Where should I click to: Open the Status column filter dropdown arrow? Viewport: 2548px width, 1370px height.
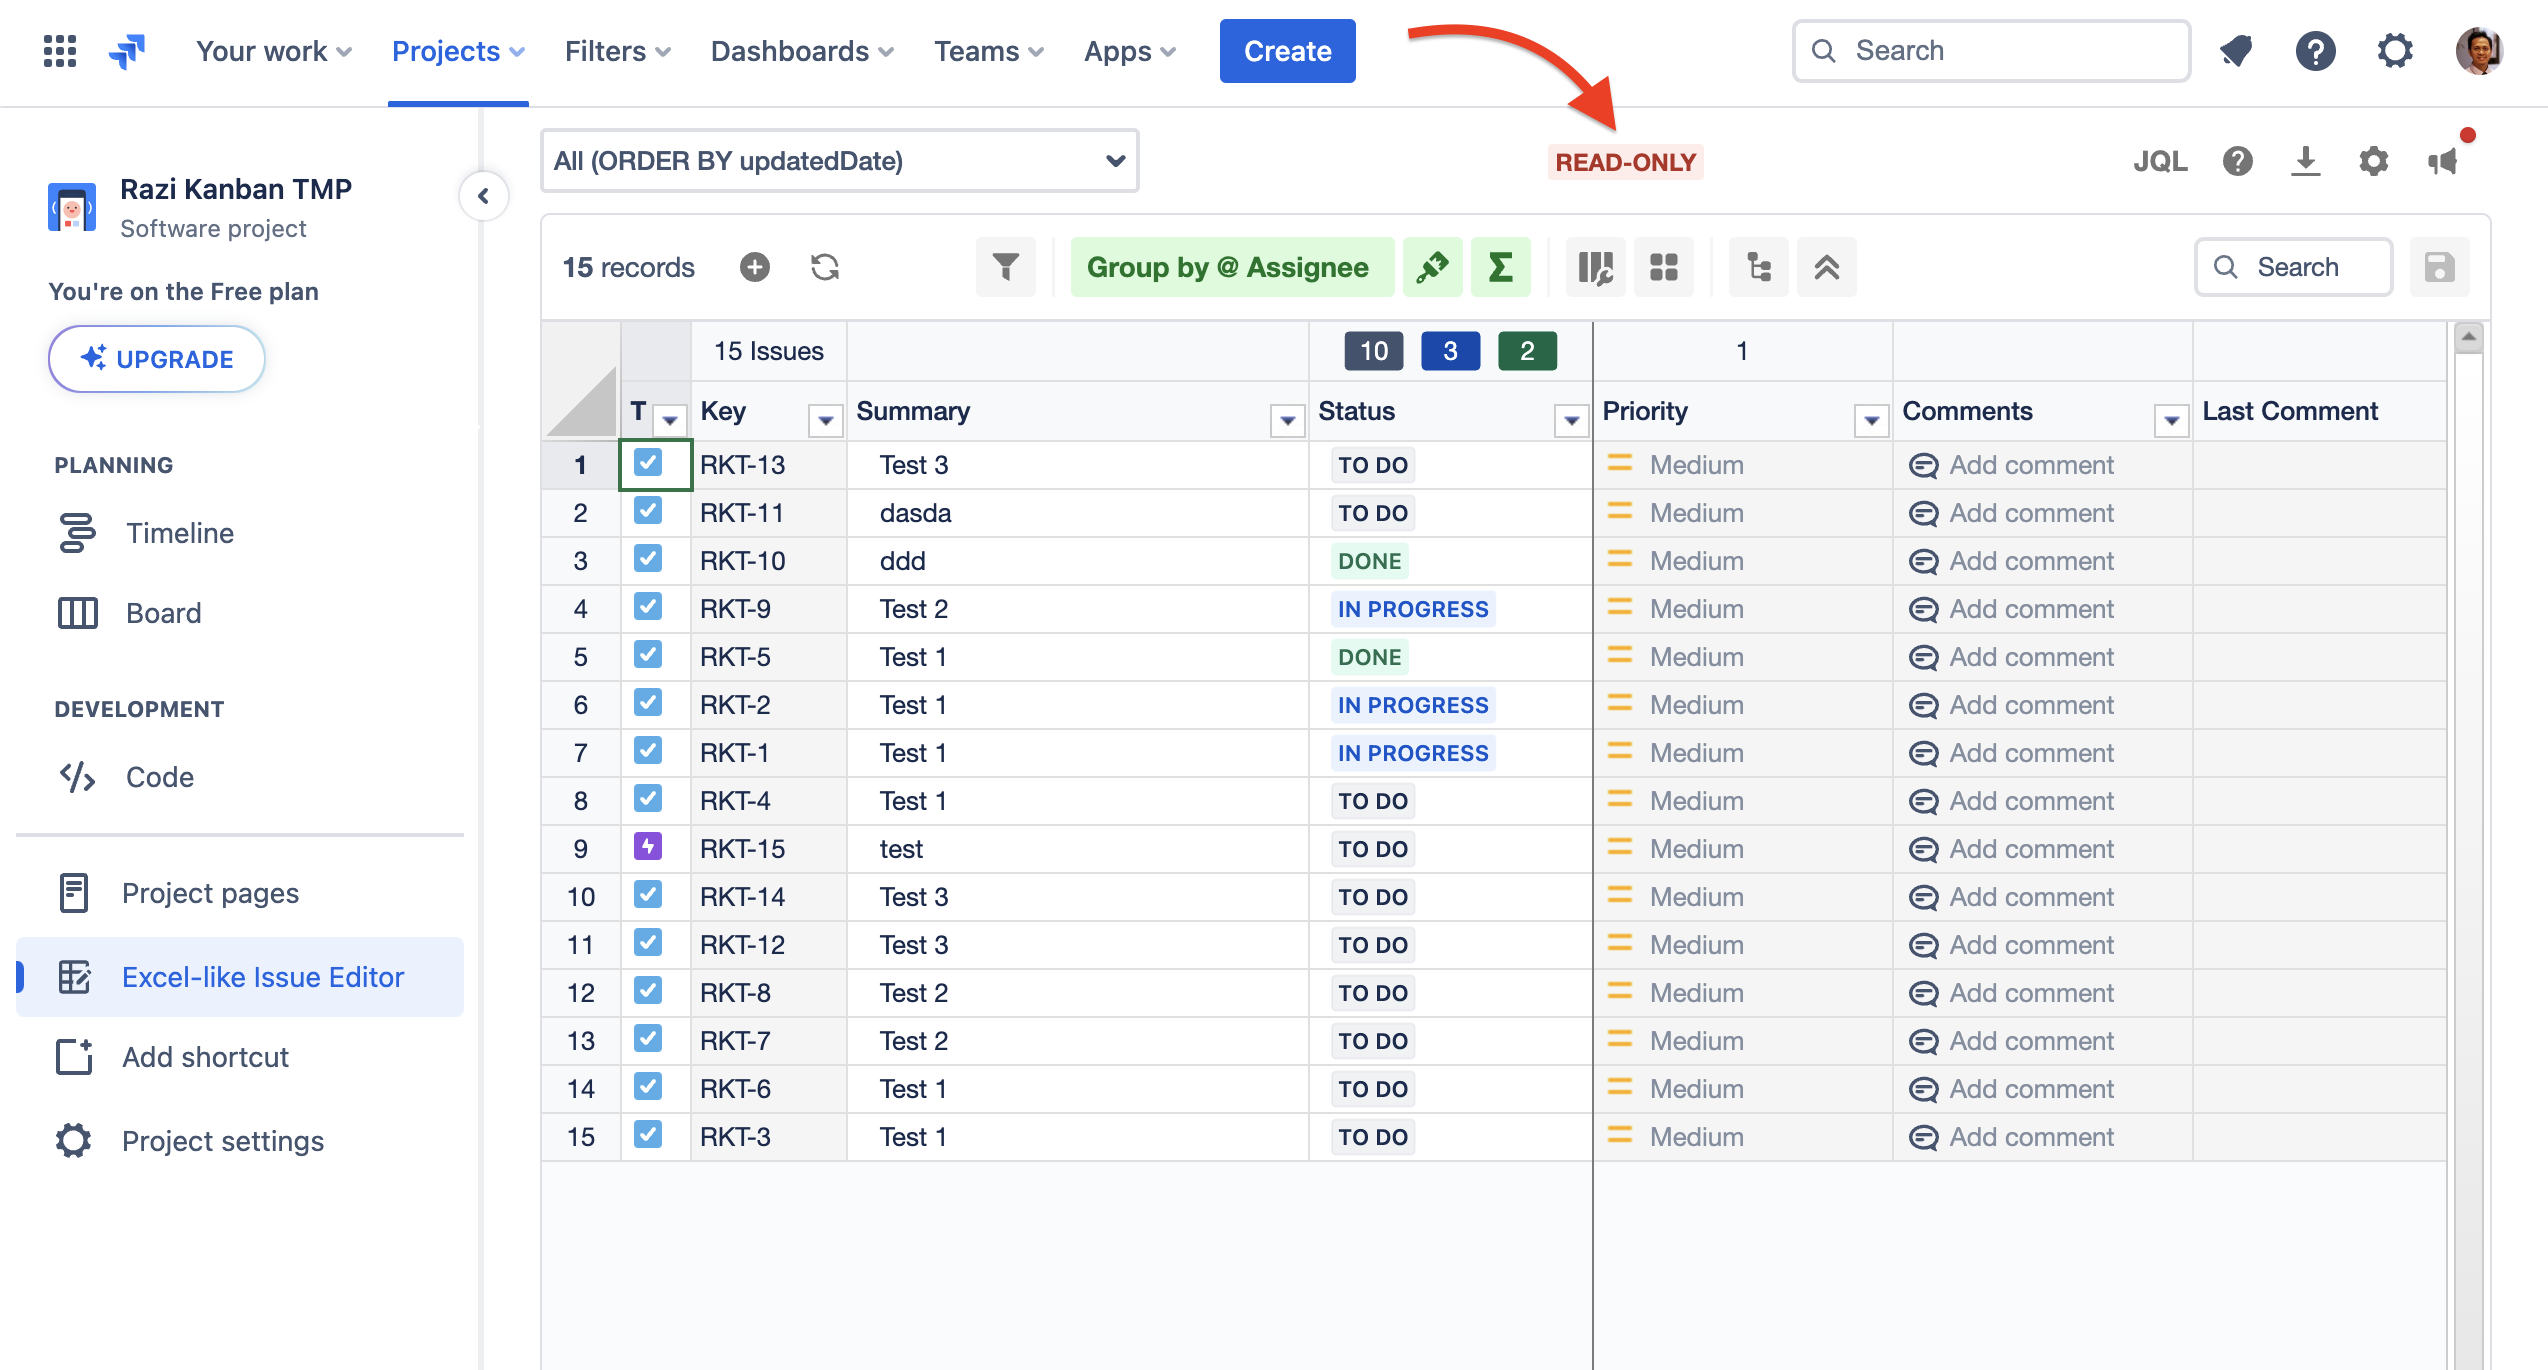click(x=1571, y=421)
